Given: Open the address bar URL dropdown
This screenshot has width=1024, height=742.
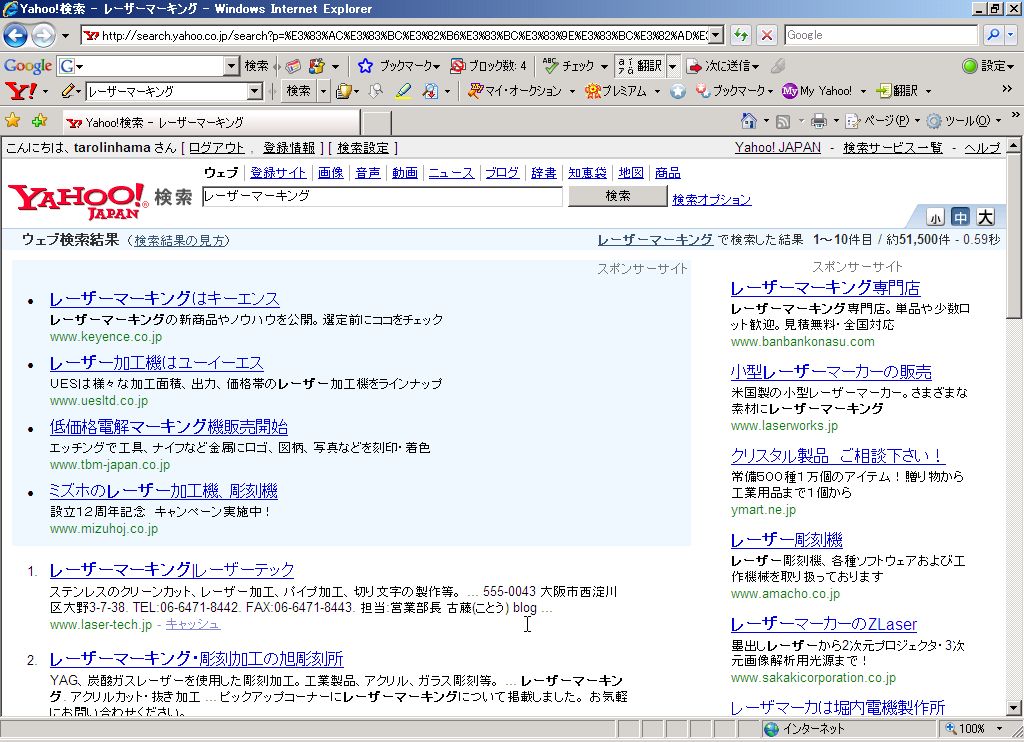Looking at the screenshot, I should pos(716,35).
